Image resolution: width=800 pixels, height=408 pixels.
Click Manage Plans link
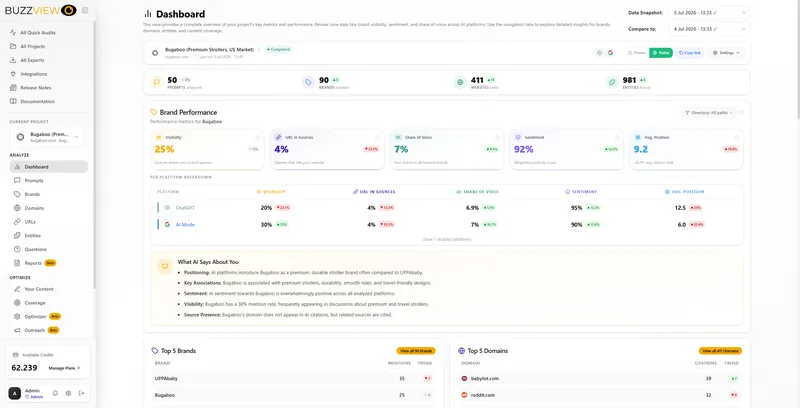[x=64, y=368]
